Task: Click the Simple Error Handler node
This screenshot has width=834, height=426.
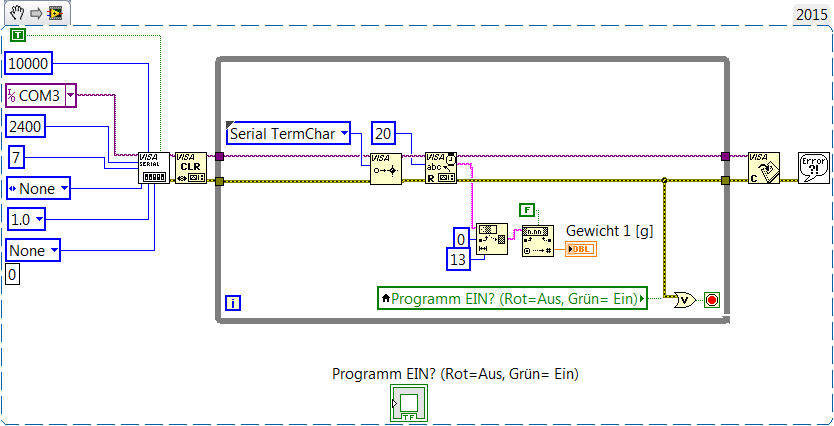Action: click(814, 168)
